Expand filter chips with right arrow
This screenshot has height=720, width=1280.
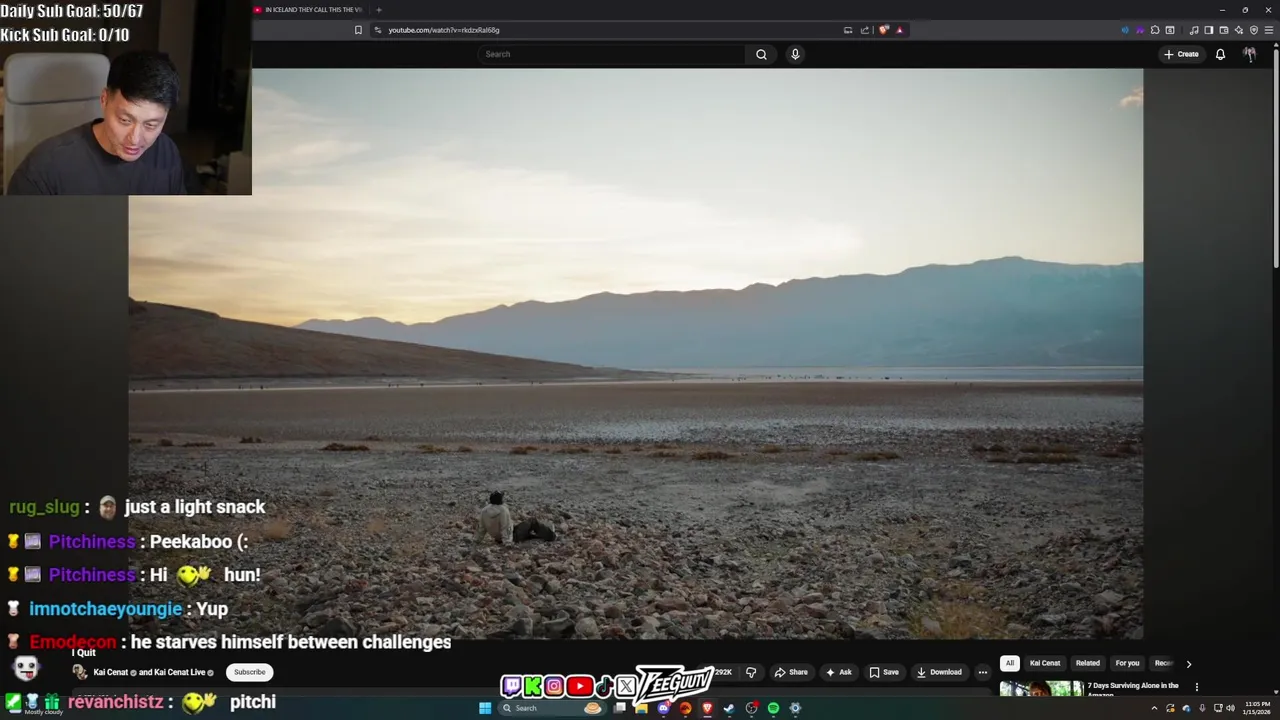[x=1188, y=663]
